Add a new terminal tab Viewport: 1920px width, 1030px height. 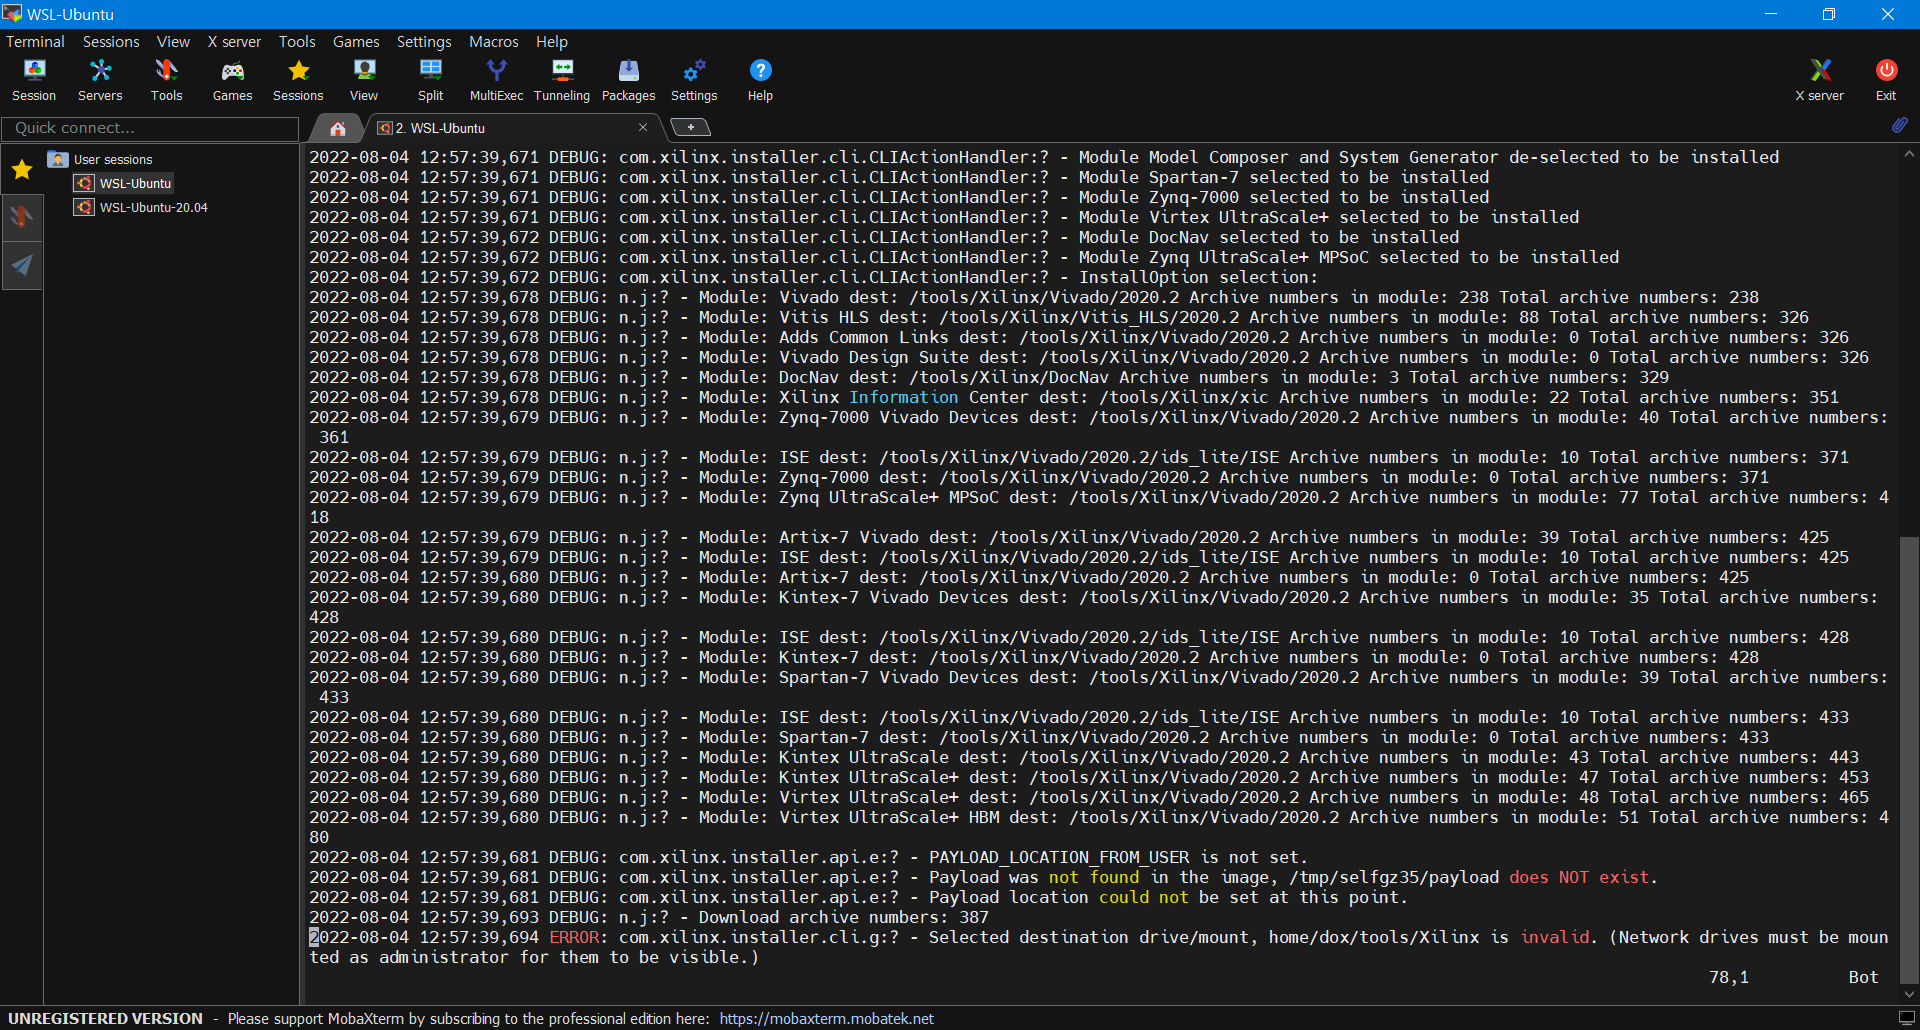[690, 127]
